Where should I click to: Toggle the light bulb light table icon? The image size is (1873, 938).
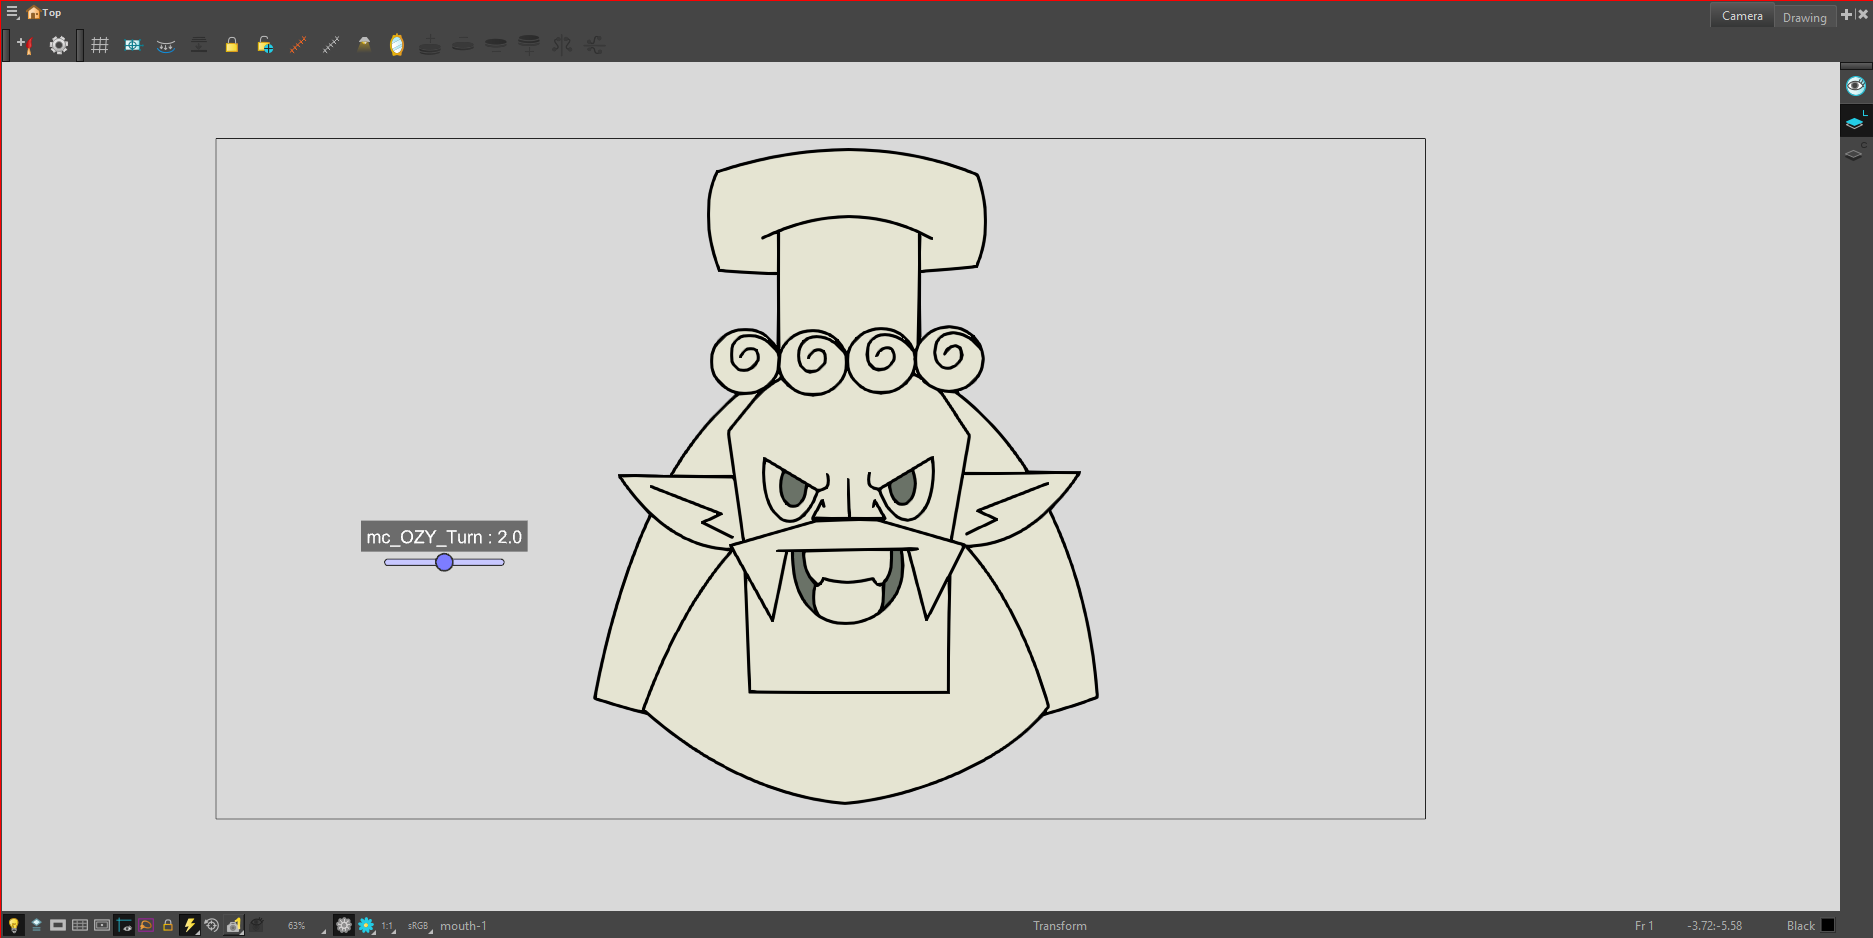pos(14,925)
